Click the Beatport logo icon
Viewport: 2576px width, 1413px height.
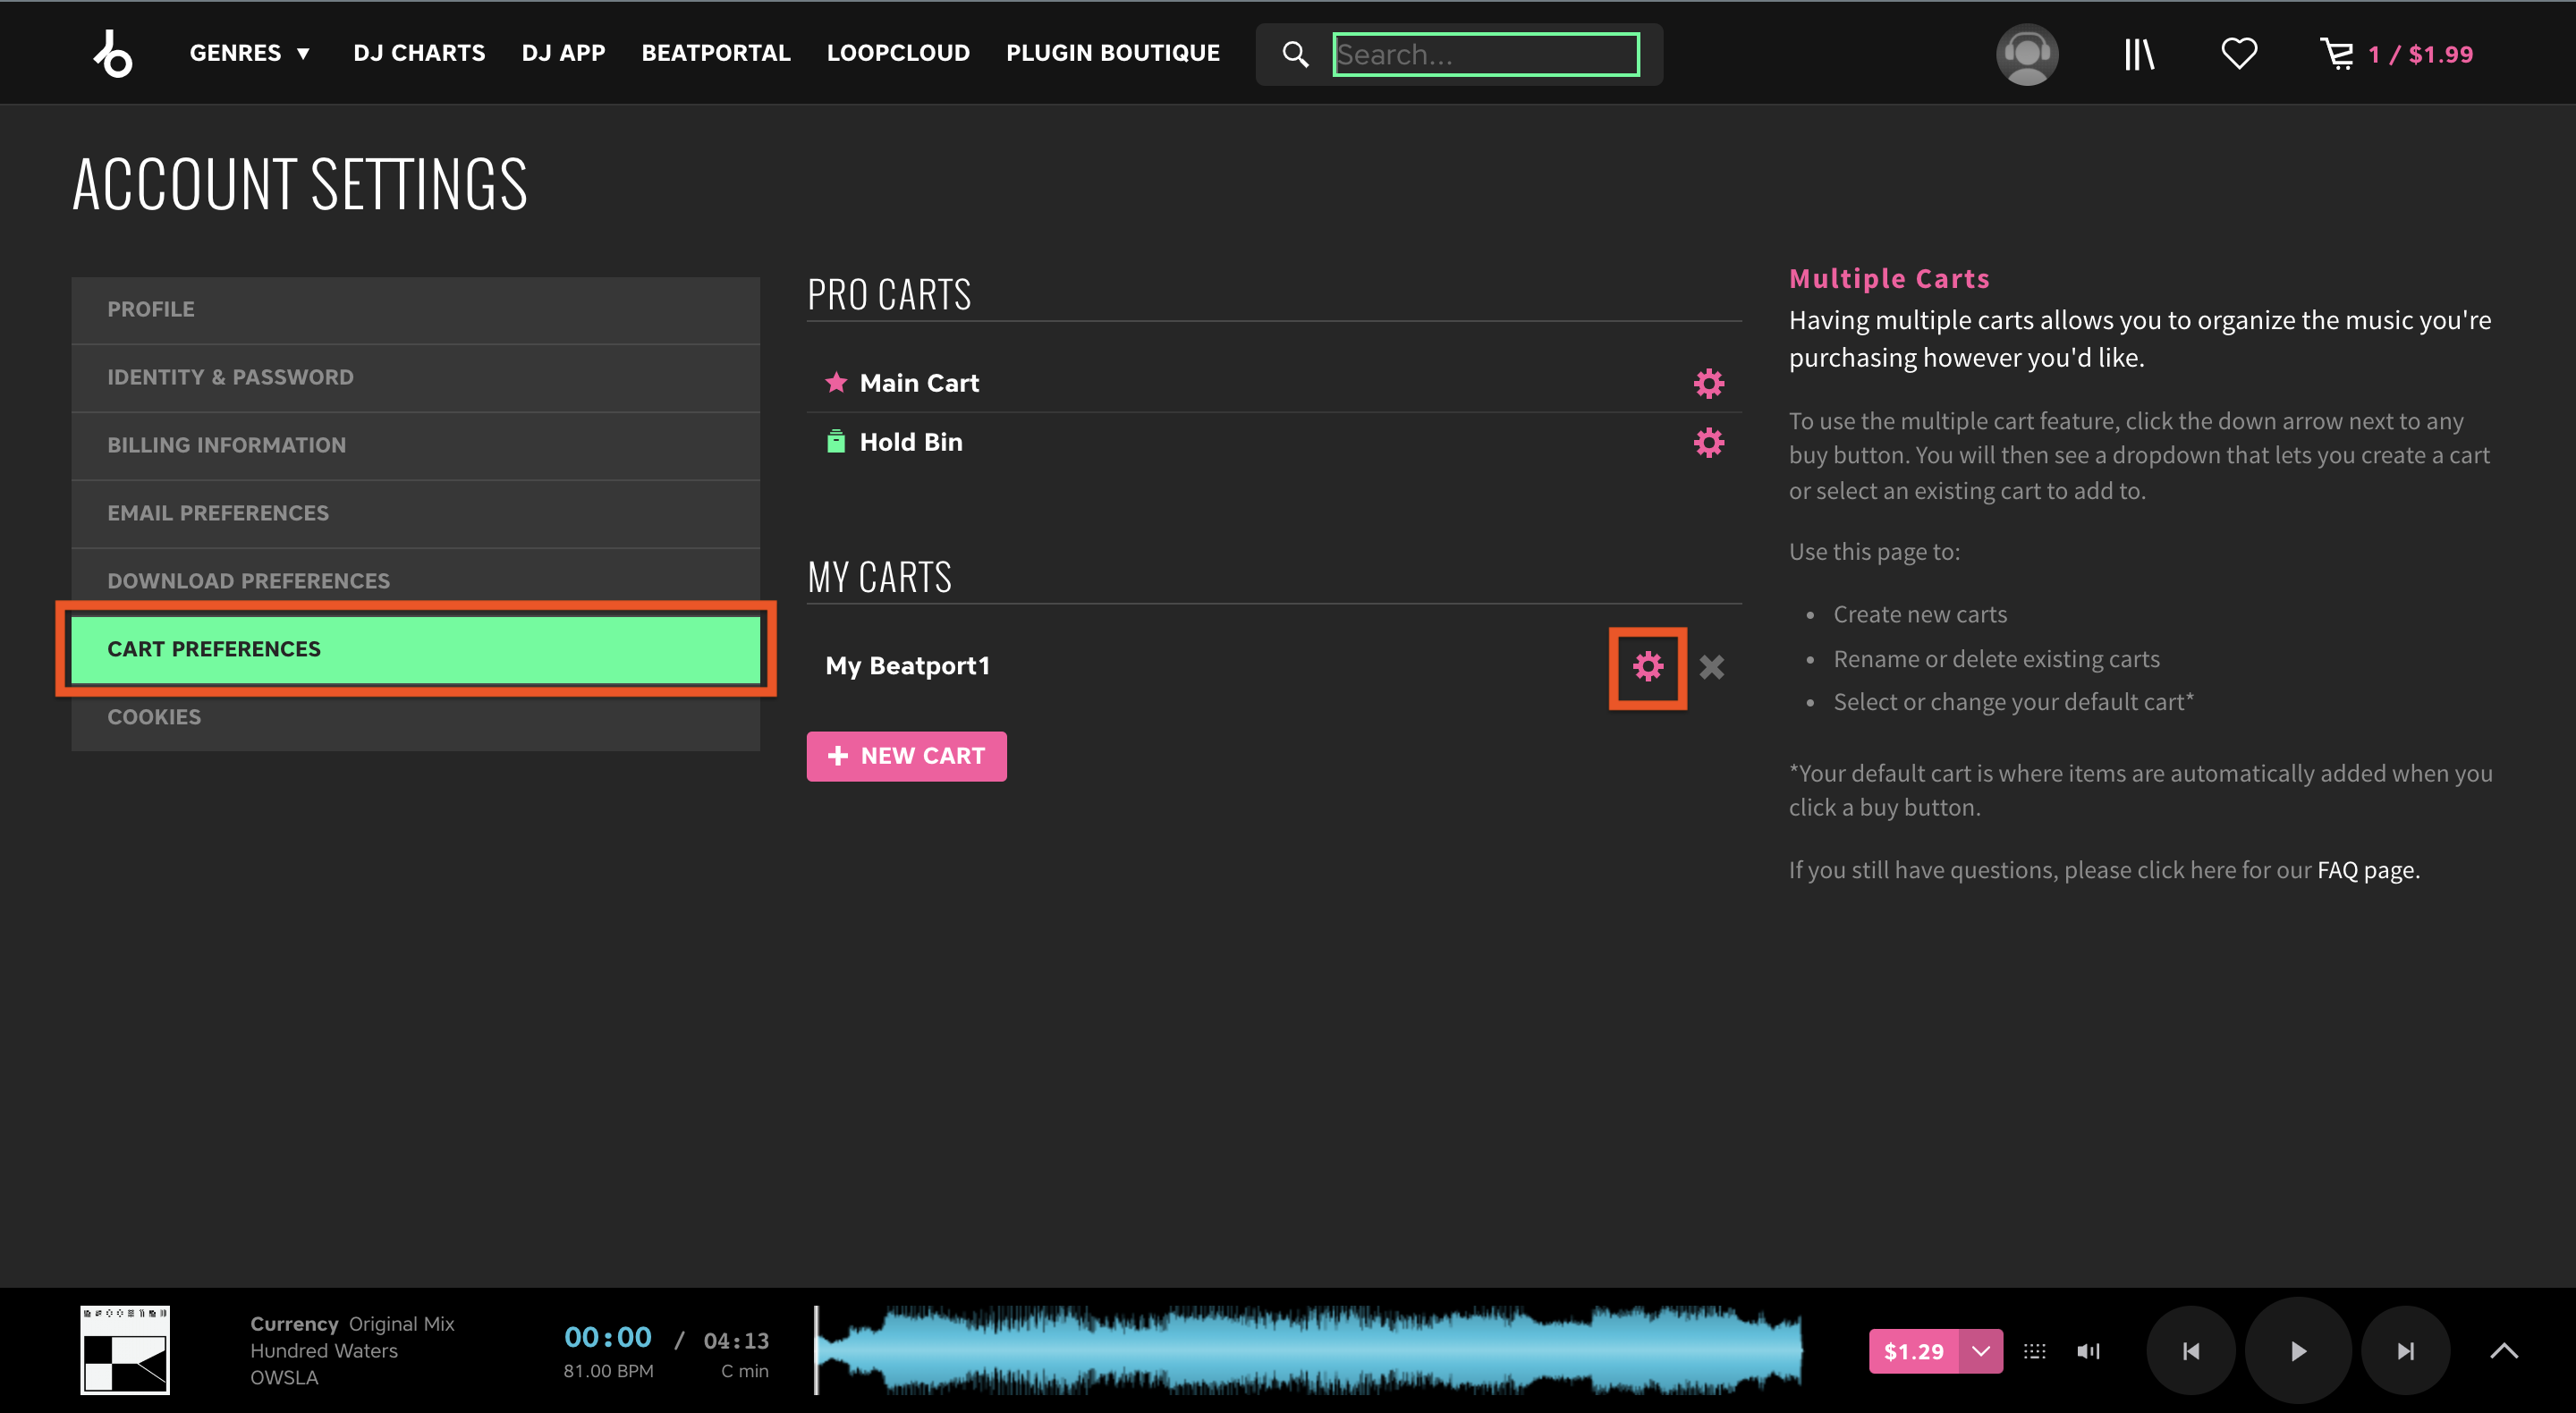113,53
